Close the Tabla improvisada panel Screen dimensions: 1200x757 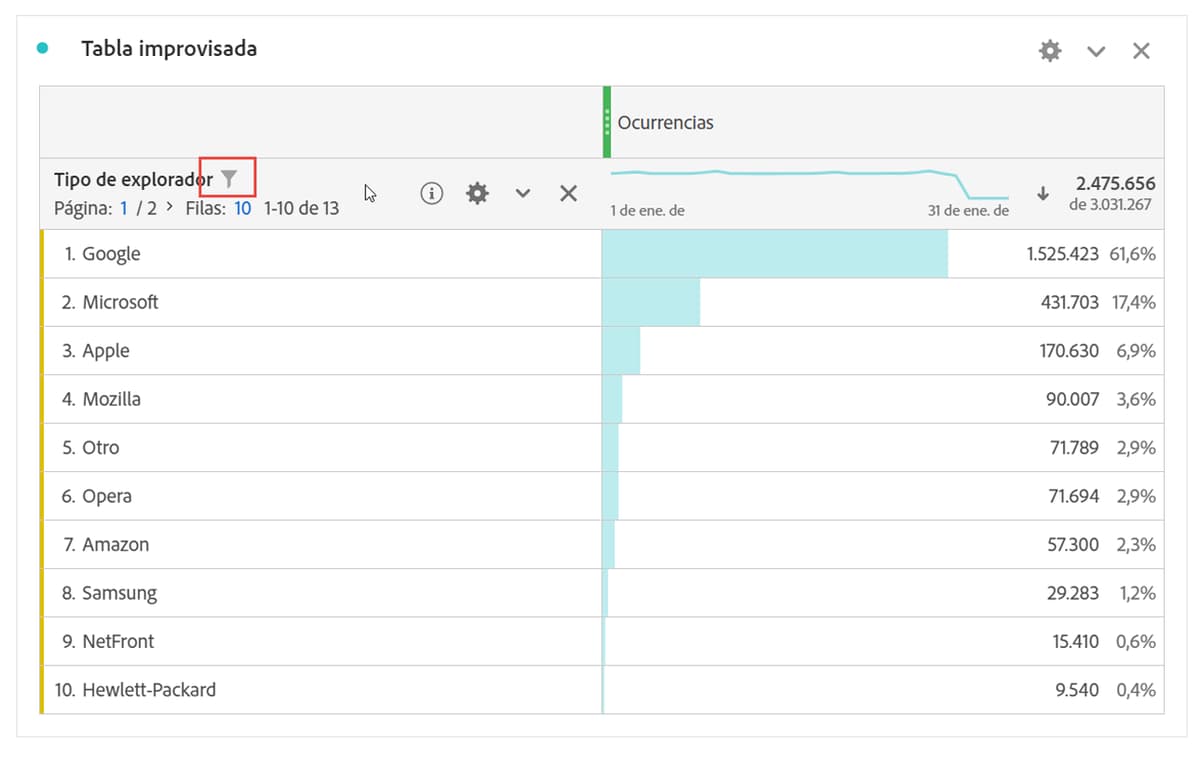click(x=1141, y=49)
